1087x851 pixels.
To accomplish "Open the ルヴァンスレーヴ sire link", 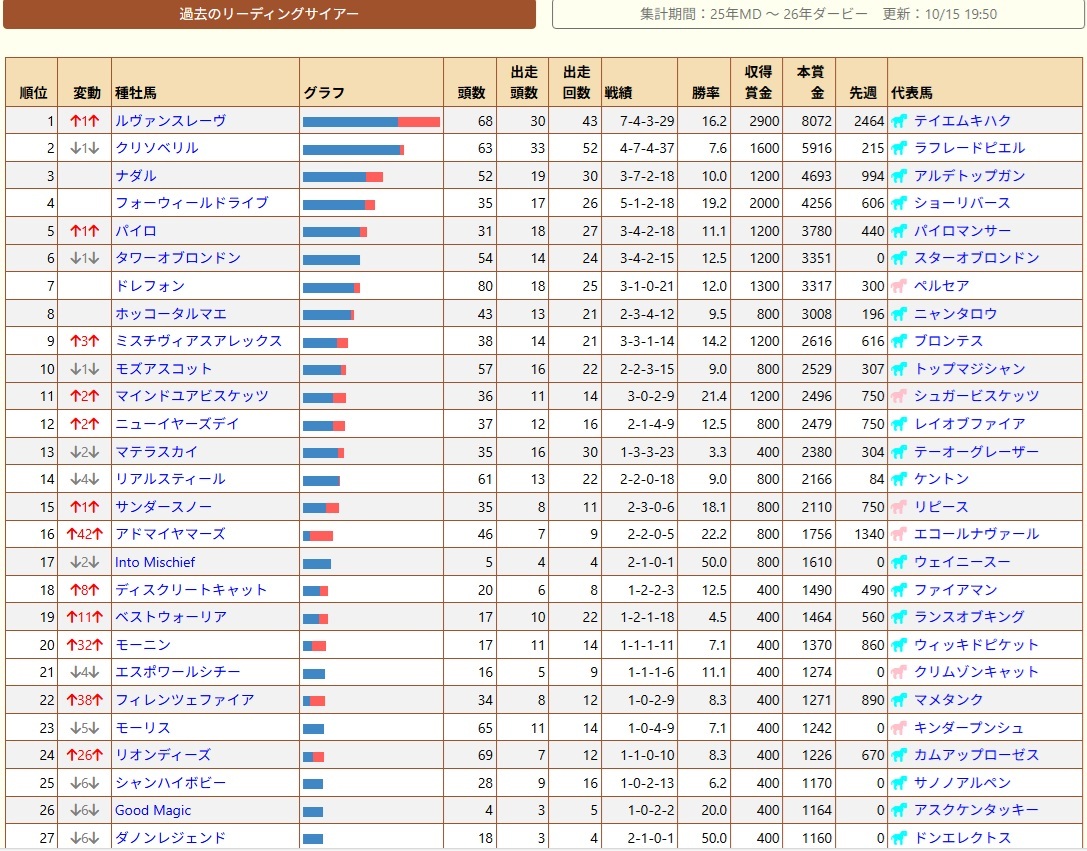I will click(x=170, y=121).
